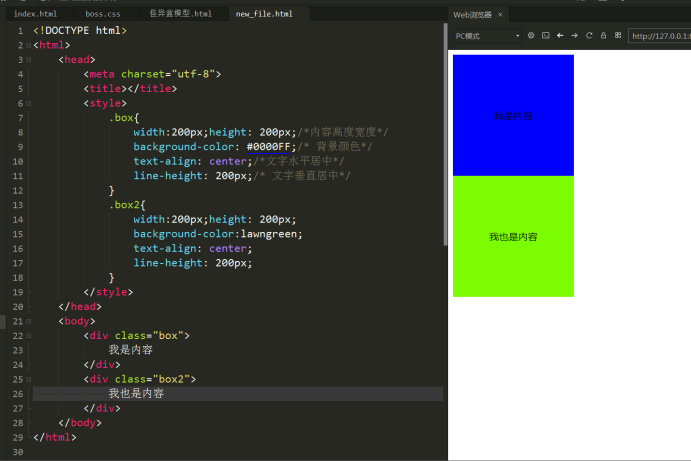Click the '我也是内容' text on line 26
Image resolution: width=691 pixels, height=461 pixels.
pyautogui.click(x=136, y=394)
